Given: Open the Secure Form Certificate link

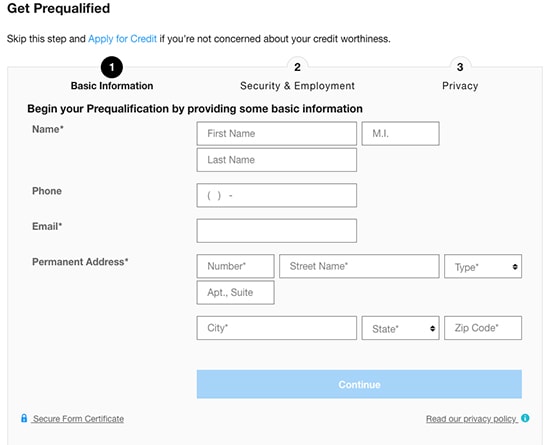Looking at the screenshot, I should click(x=78, y=419).
